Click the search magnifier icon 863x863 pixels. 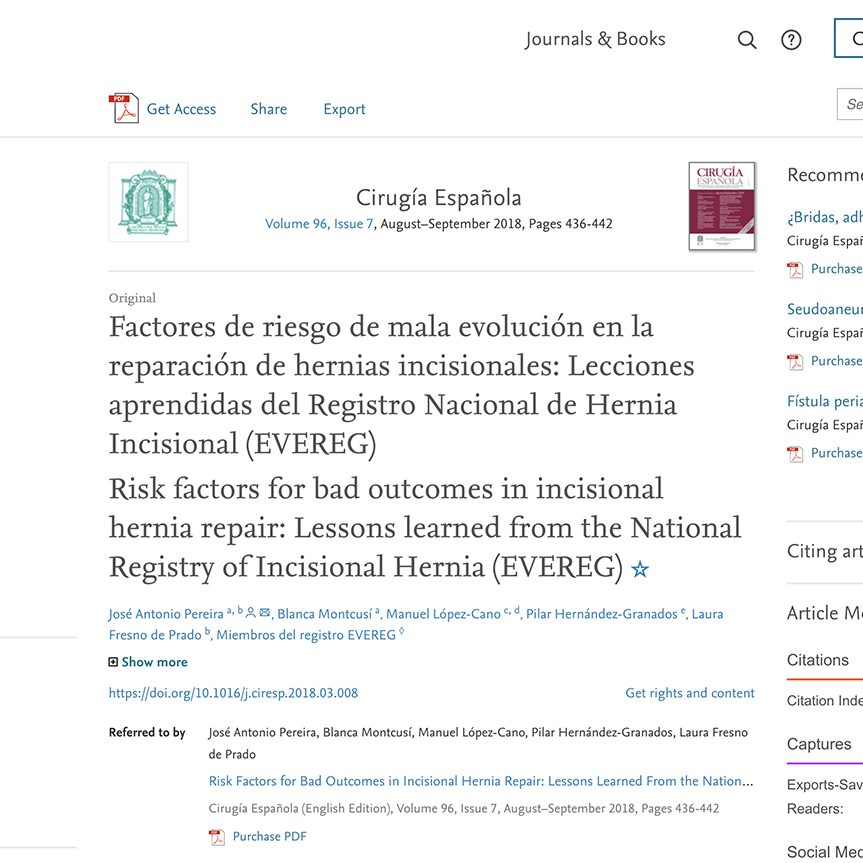[746, 40]
